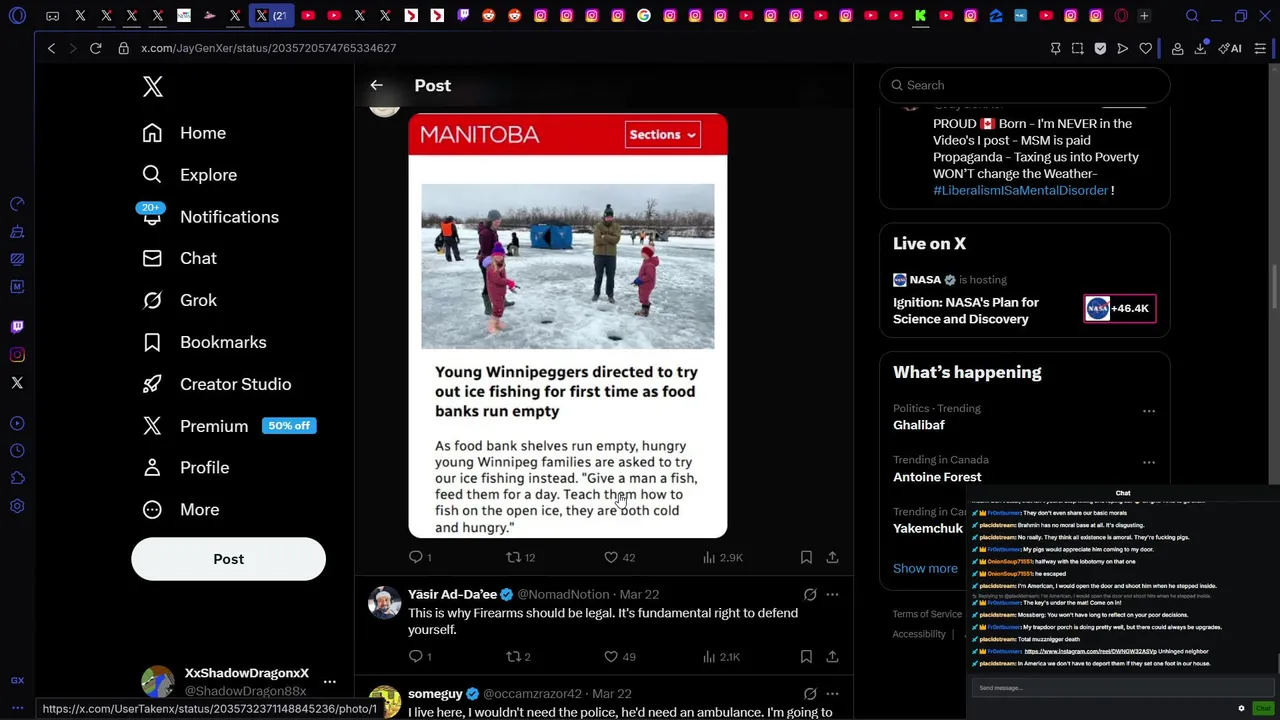Open #LiberalismIsAMentalDisorder hashtag link
Screen dimensions: 1280x720
pyautogui.click(x=1020, y=190)
